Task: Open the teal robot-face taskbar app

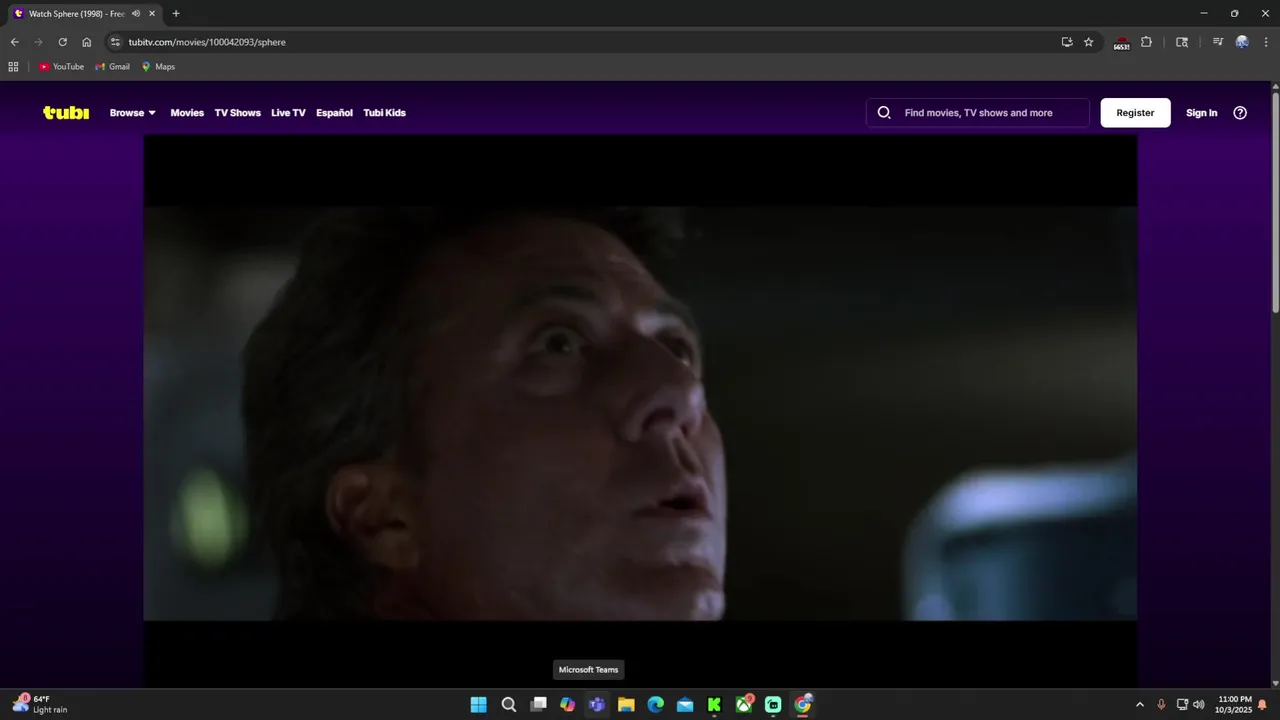Action: pyautogui.click(x=773, y=705)
